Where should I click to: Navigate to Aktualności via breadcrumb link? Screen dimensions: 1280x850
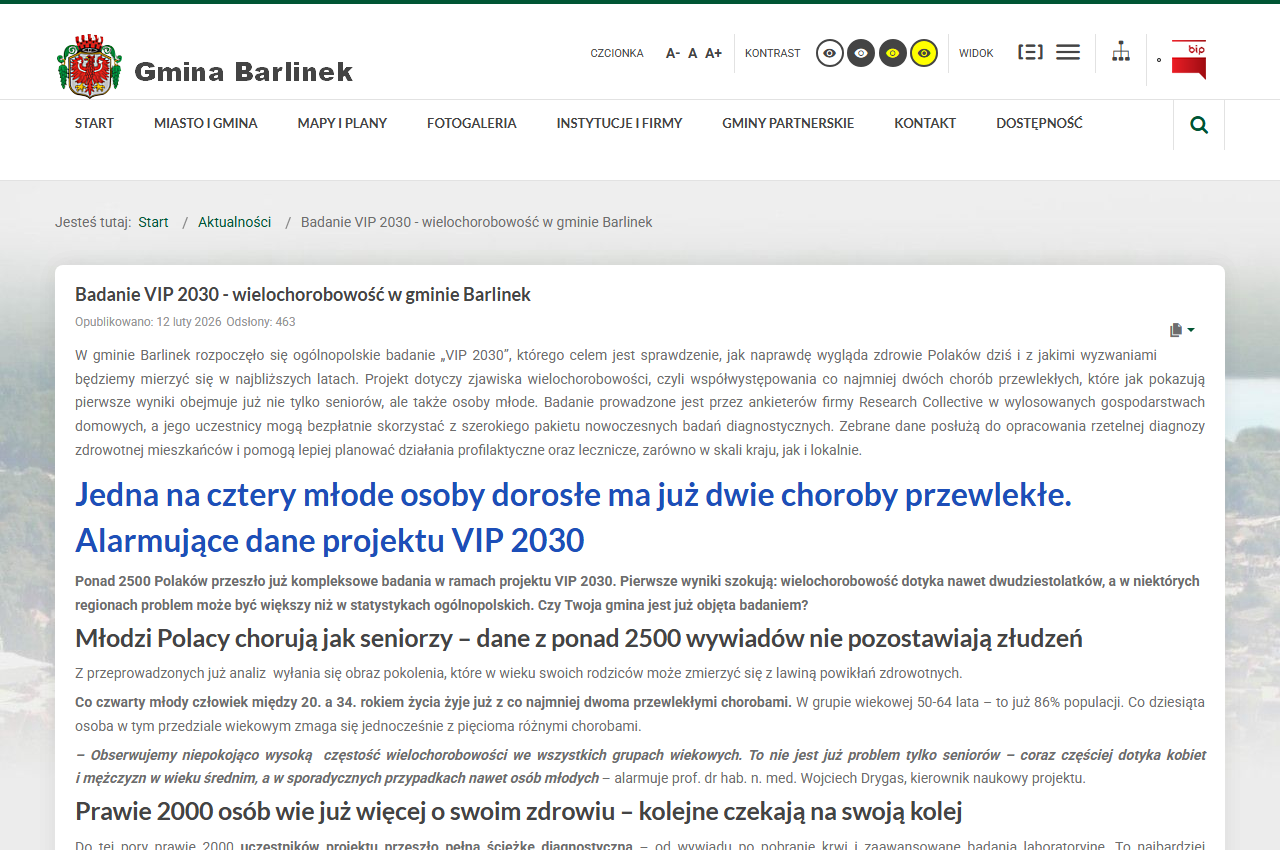tap(234, 221)
